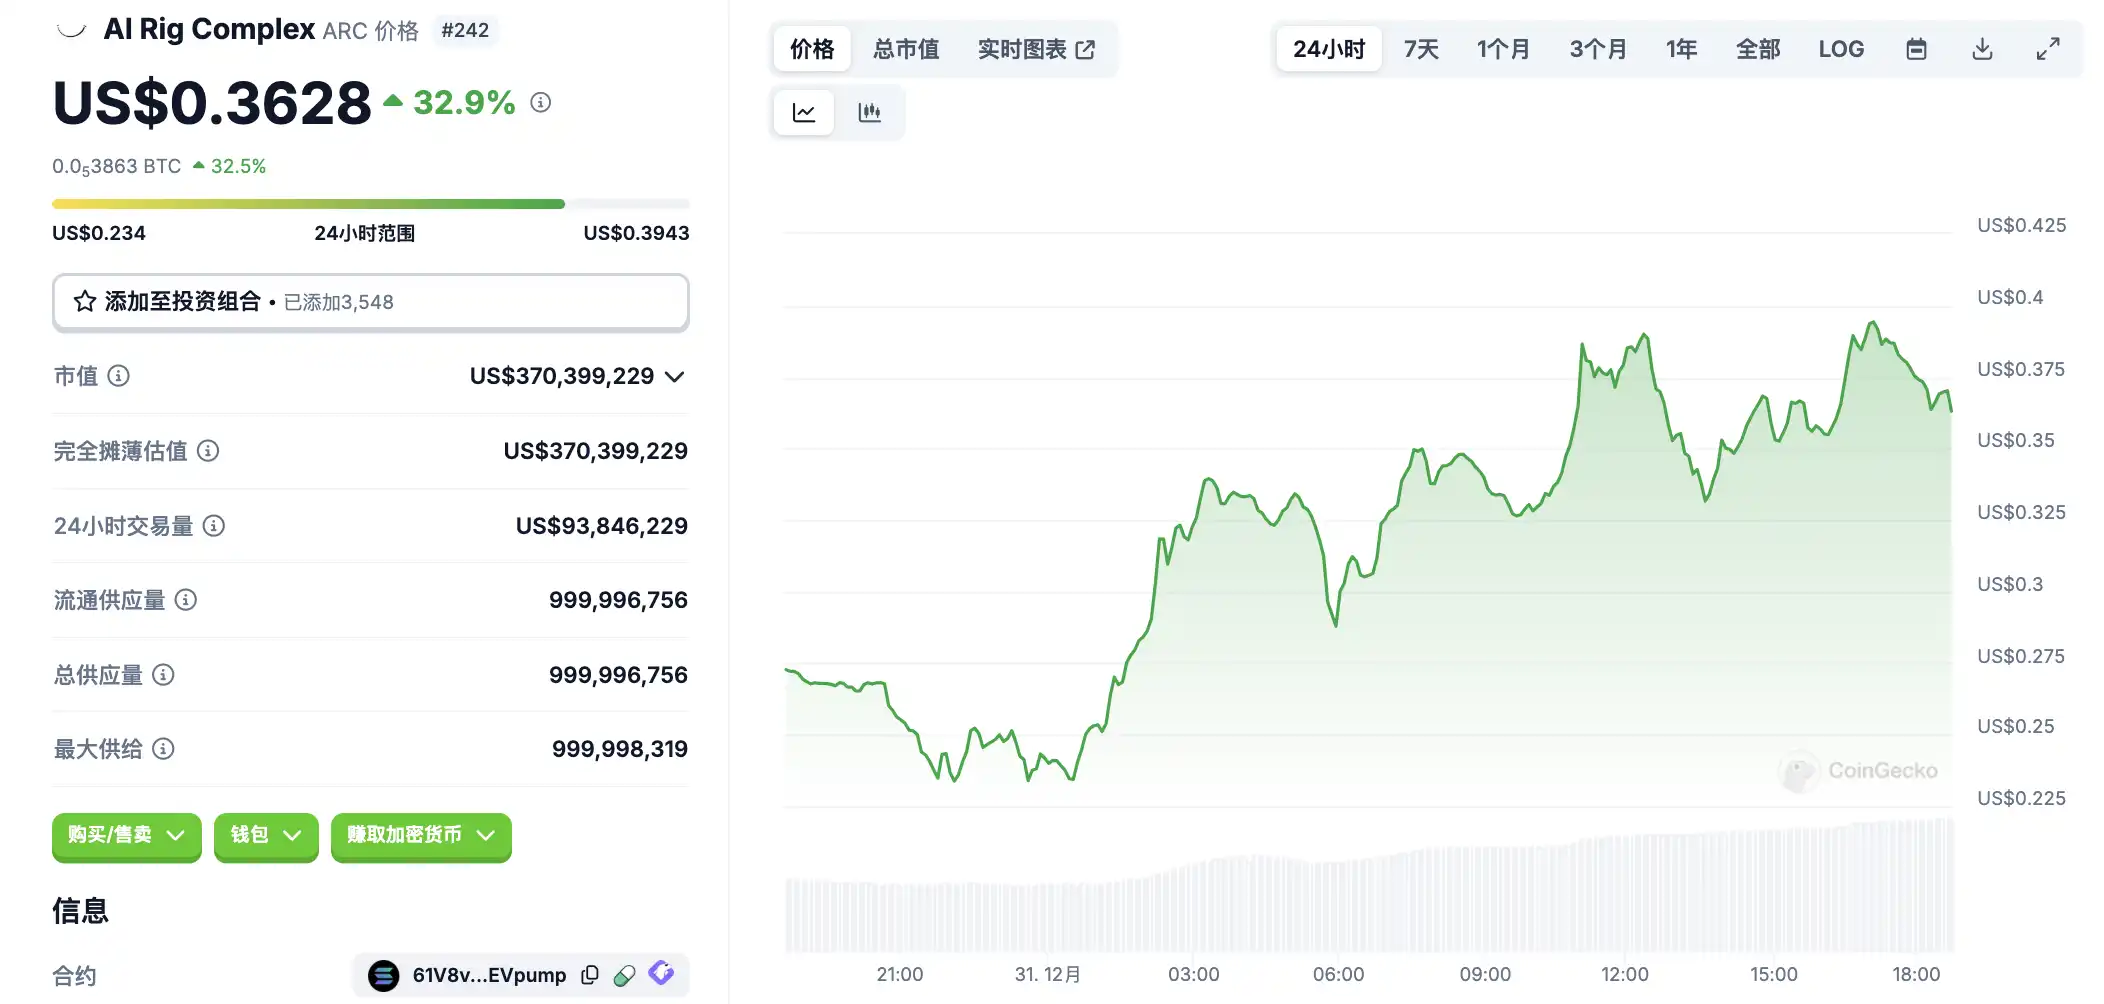Toggle the LOG scale on chart

1841,49
